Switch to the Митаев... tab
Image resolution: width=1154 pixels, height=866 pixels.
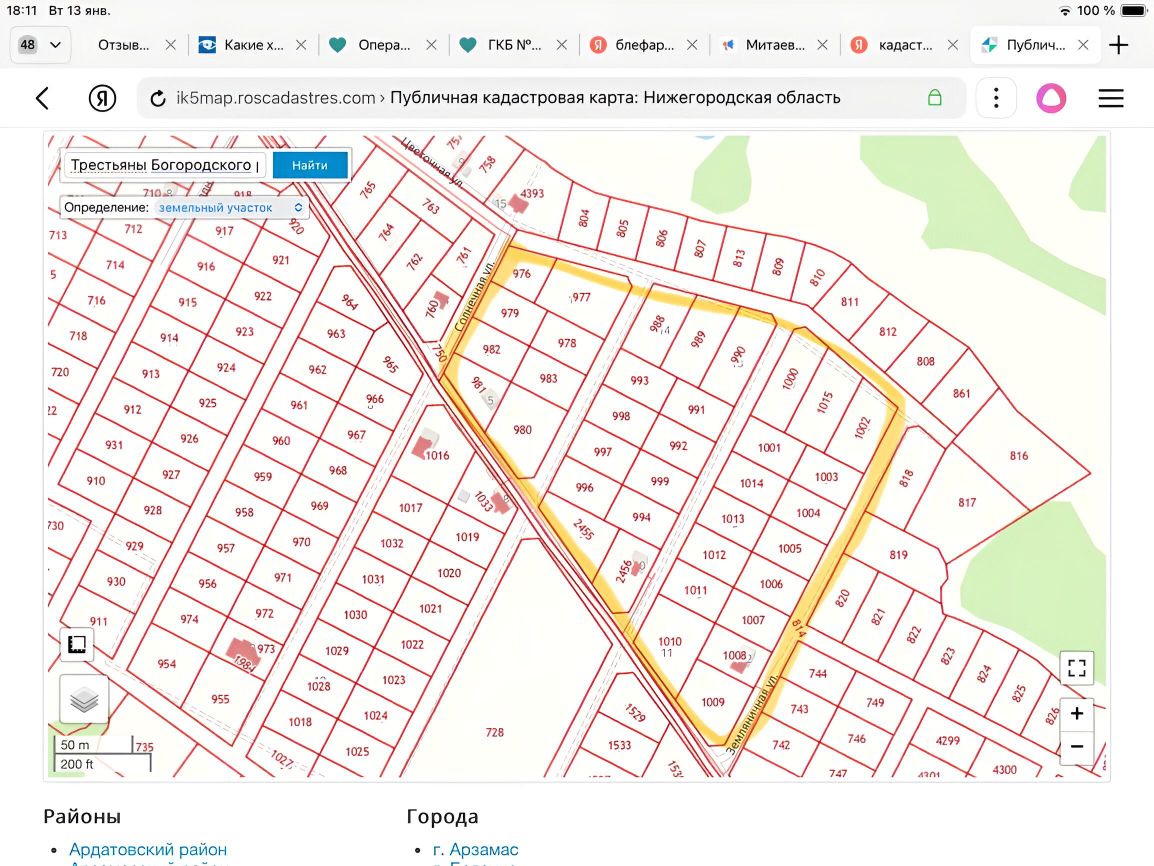(x=775, y=45)
